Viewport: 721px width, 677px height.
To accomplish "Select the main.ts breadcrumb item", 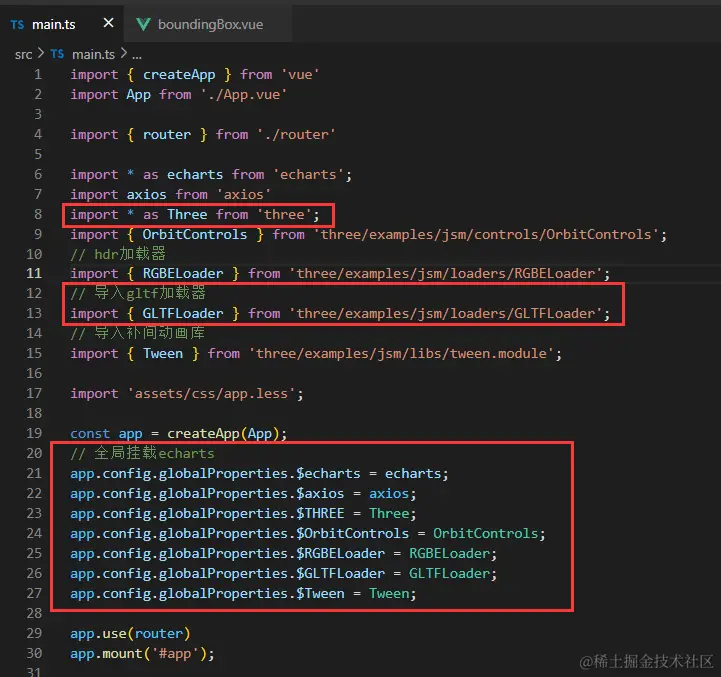I will (x=93, y=55).
